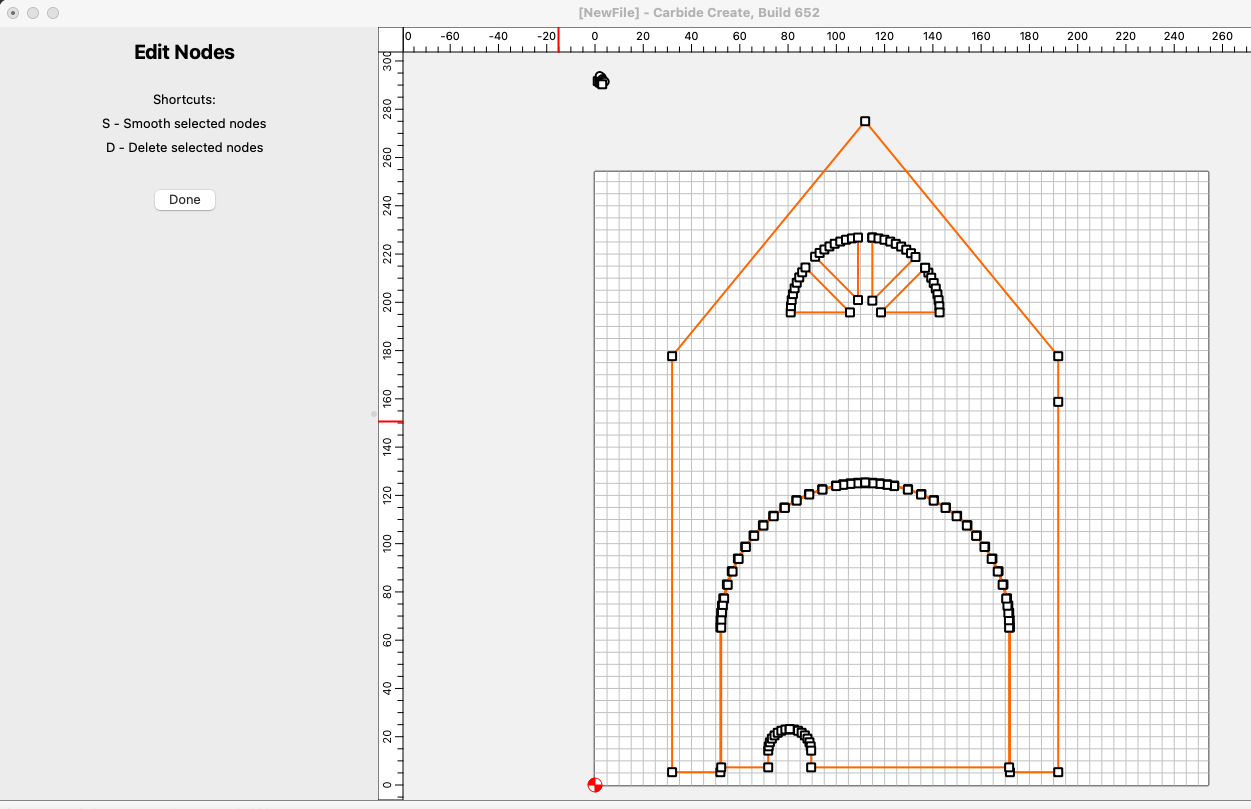Select the node at small arch's right base
The image size is (1251, 809).
pos(811,767)
